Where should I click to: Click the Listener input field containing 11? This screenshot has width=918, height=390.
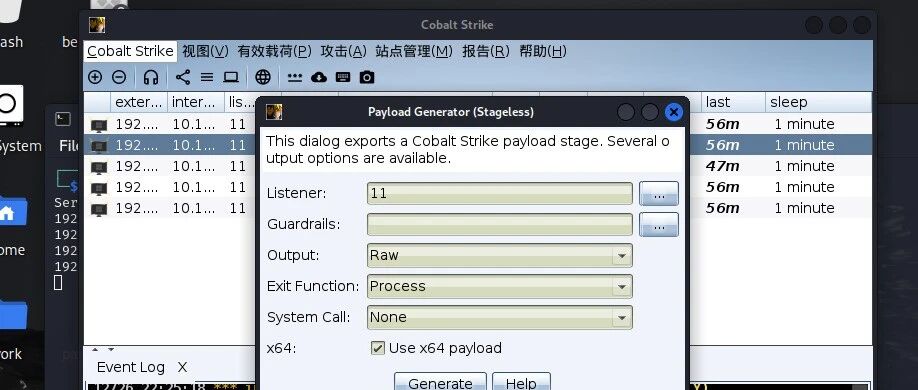(499, 193)
